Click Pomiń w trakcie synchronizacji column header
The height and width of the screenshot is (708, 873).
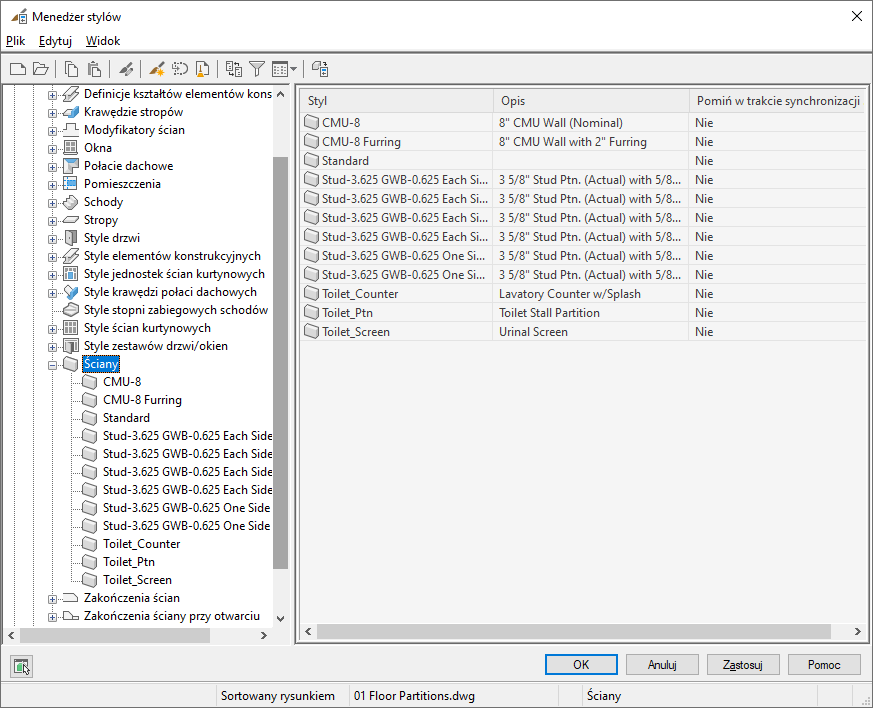[777, 101]
